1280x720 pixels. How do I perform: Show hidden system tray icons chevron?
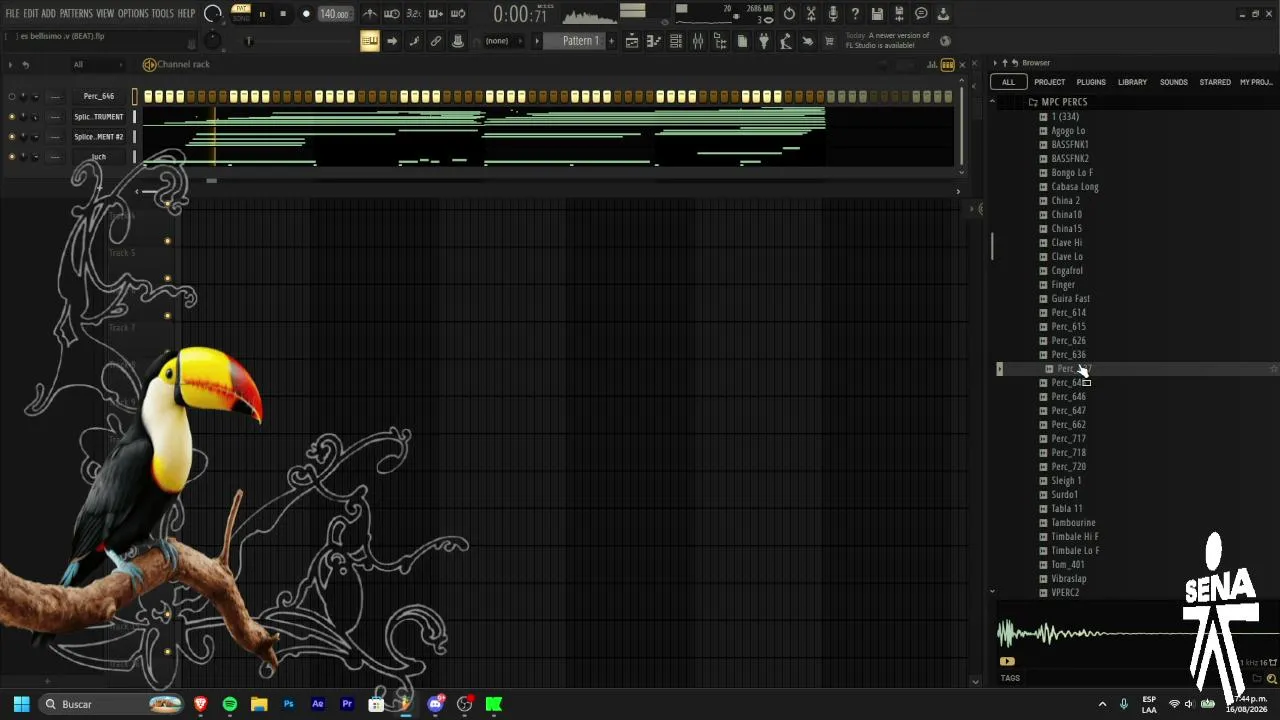click(1103, 704)
